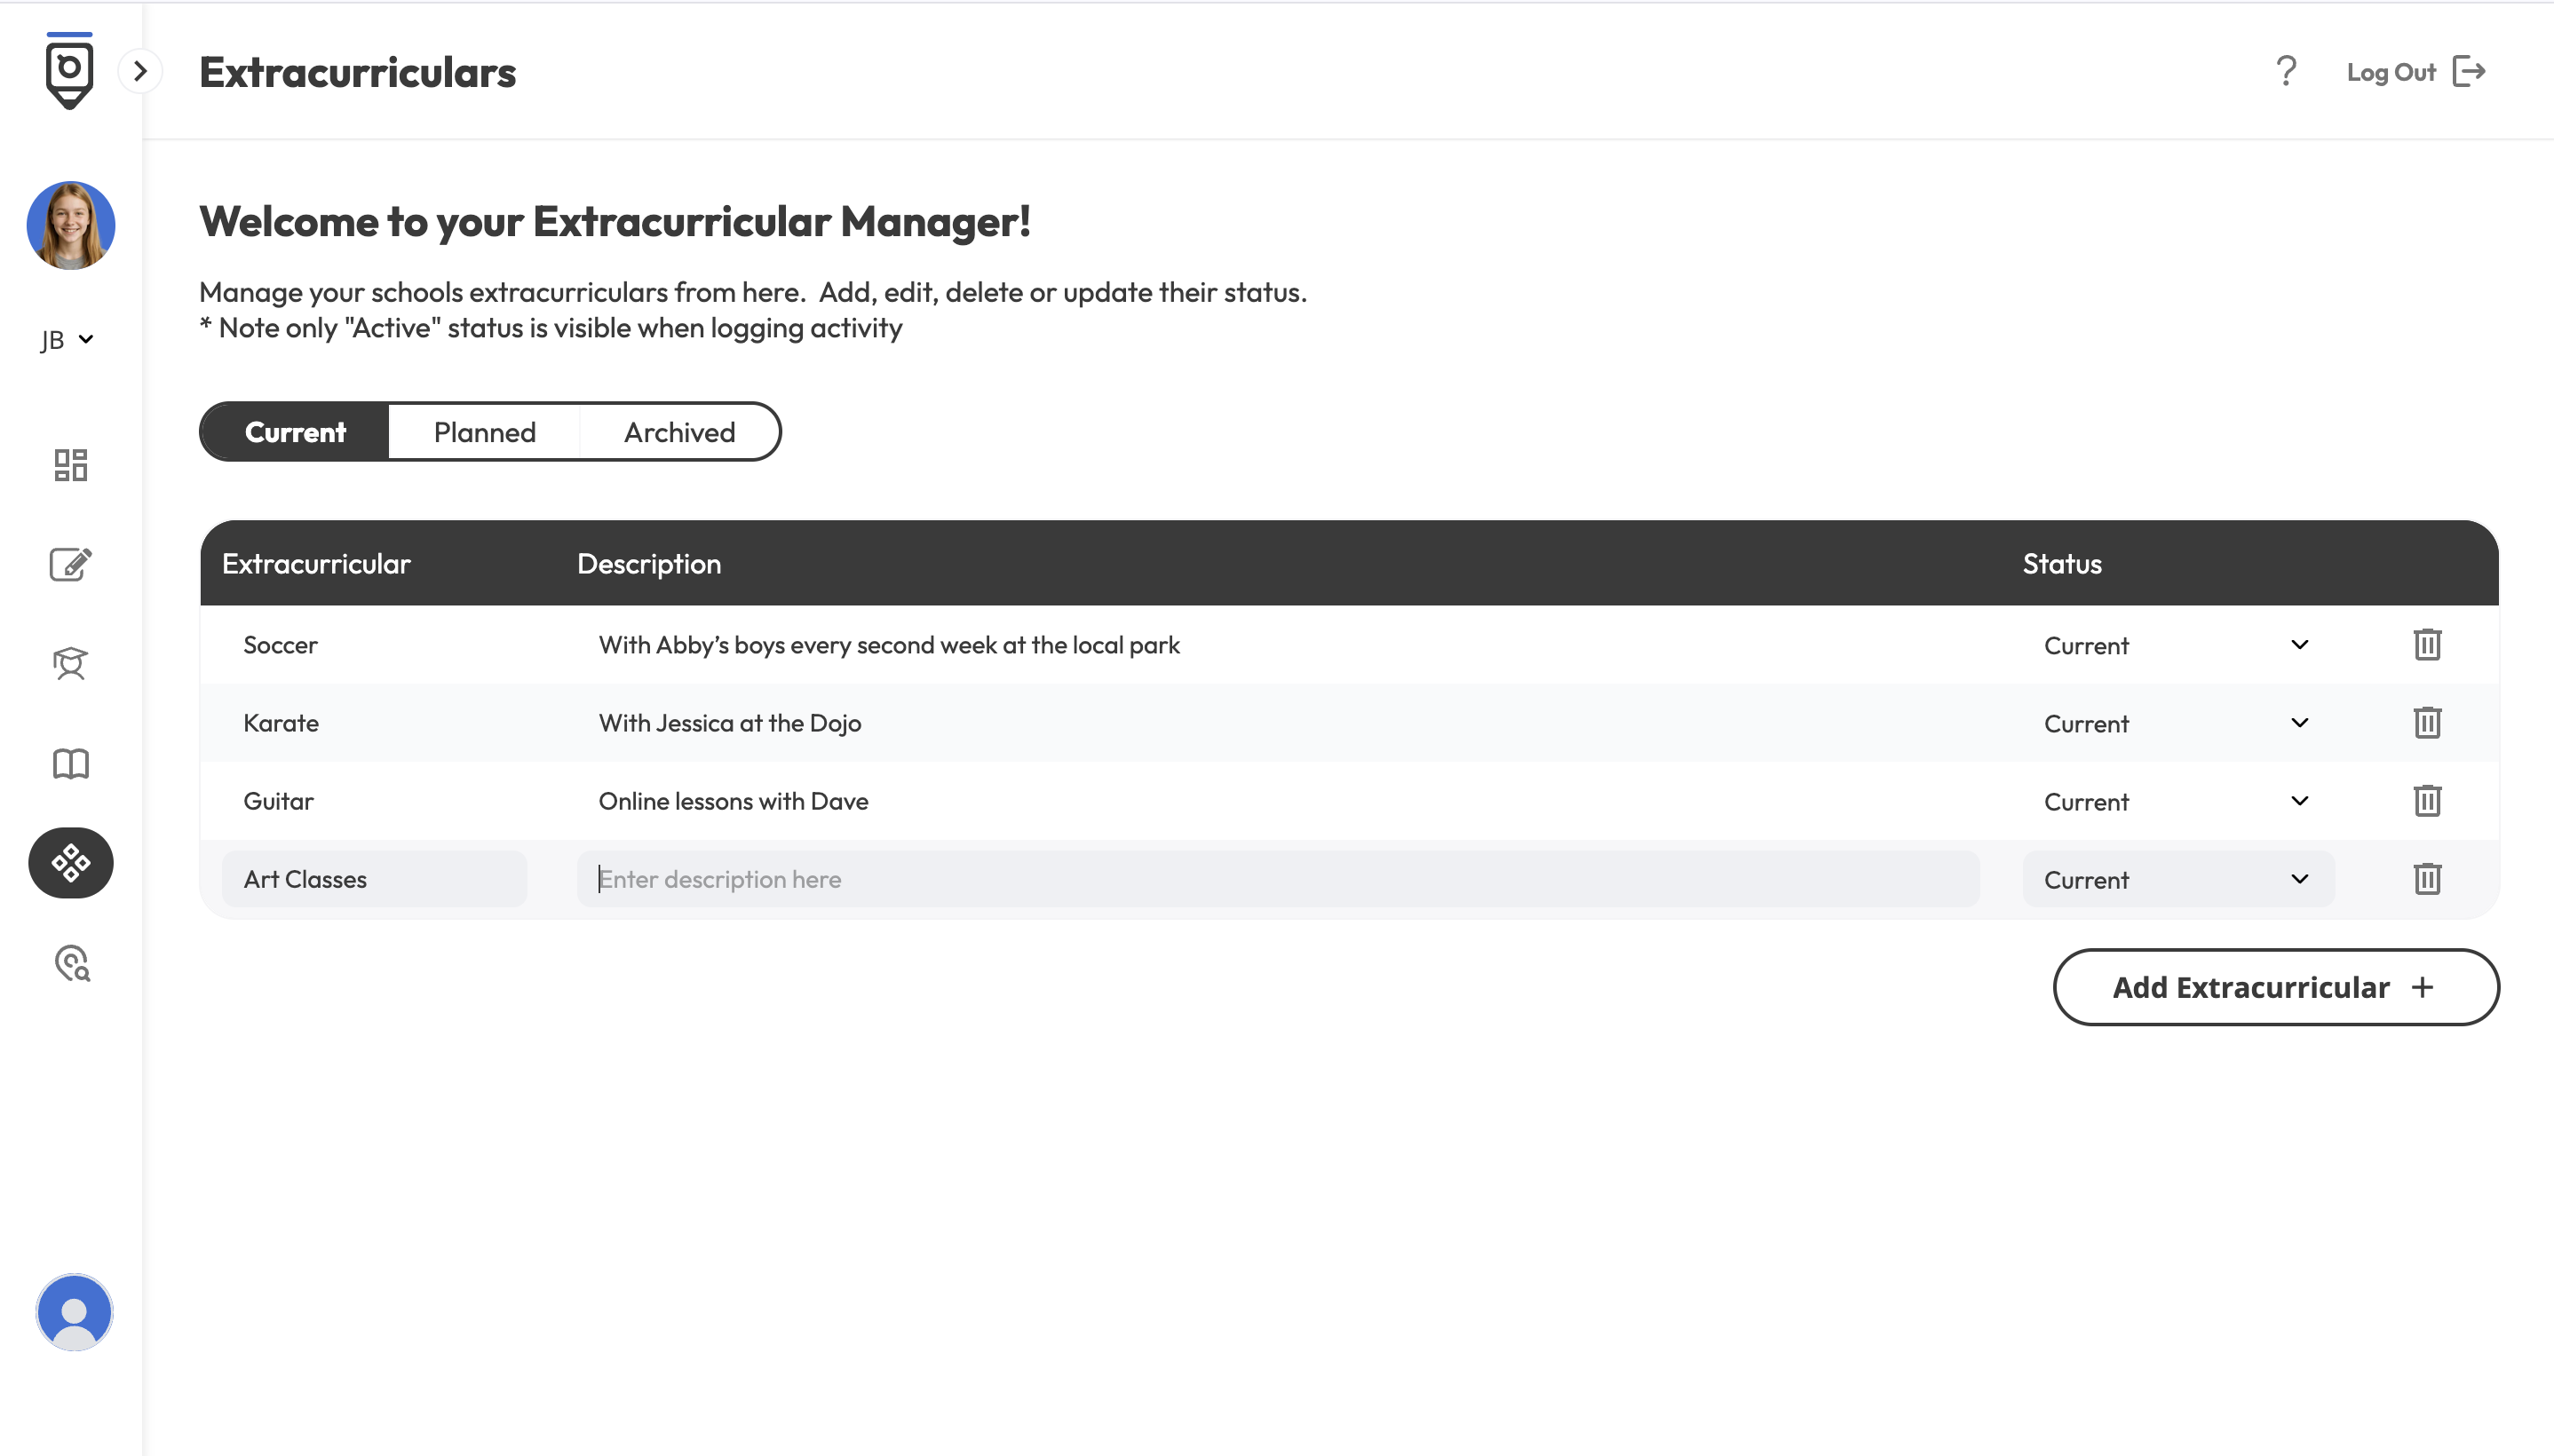2554x1456 pixels.
Task: Open the Art Classes status dropdown
Action: point(2178,879)
